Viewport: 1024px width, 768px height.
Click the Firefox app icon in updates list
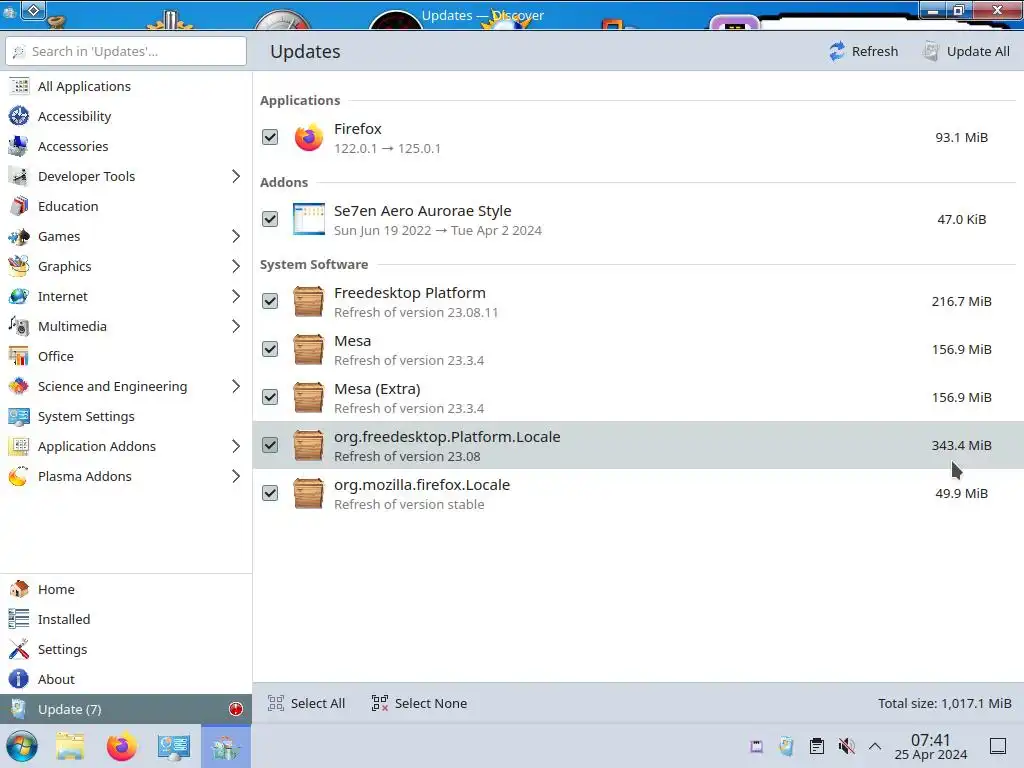tap(308, 137)
